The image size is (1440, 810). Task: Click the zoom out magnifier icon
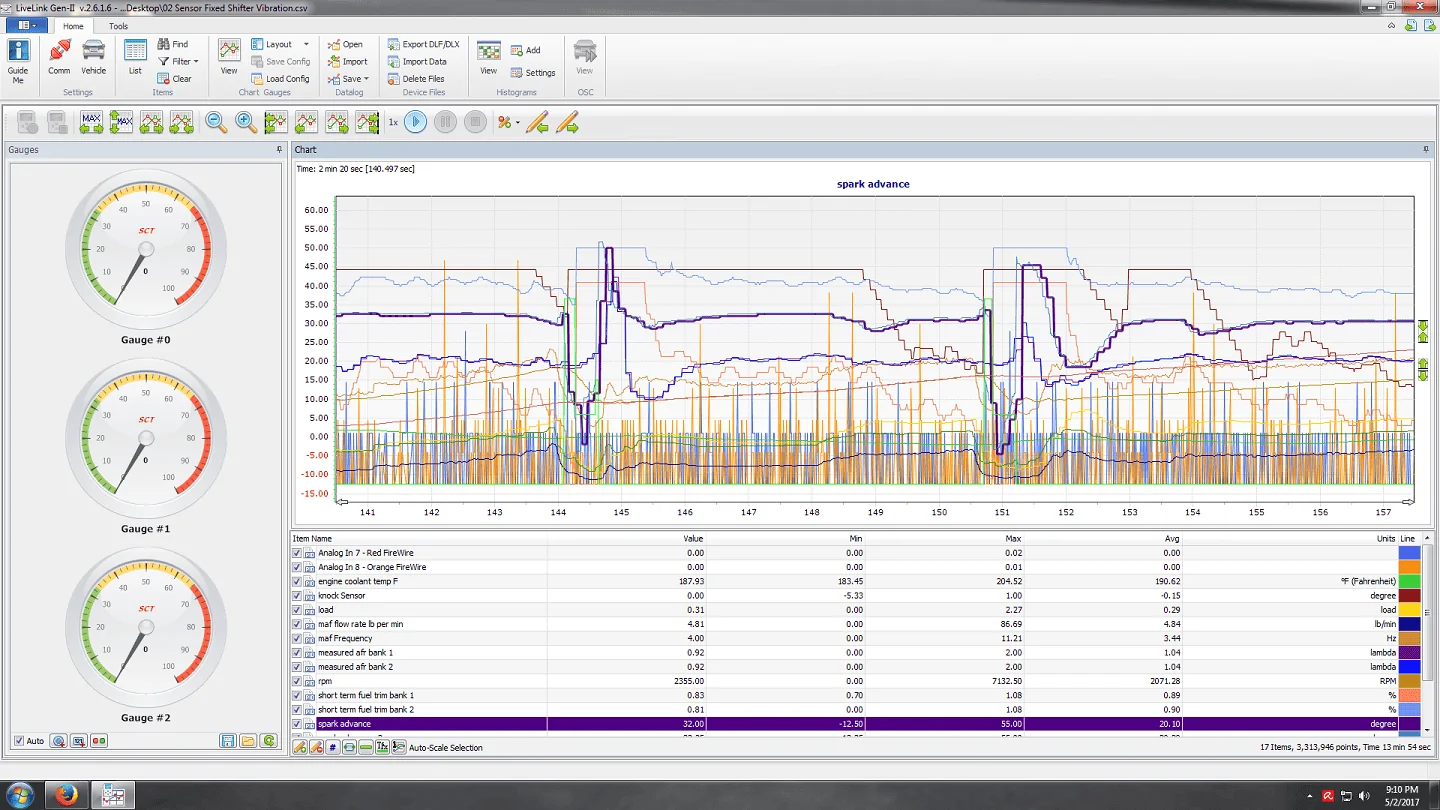click(x=216, y=122)
